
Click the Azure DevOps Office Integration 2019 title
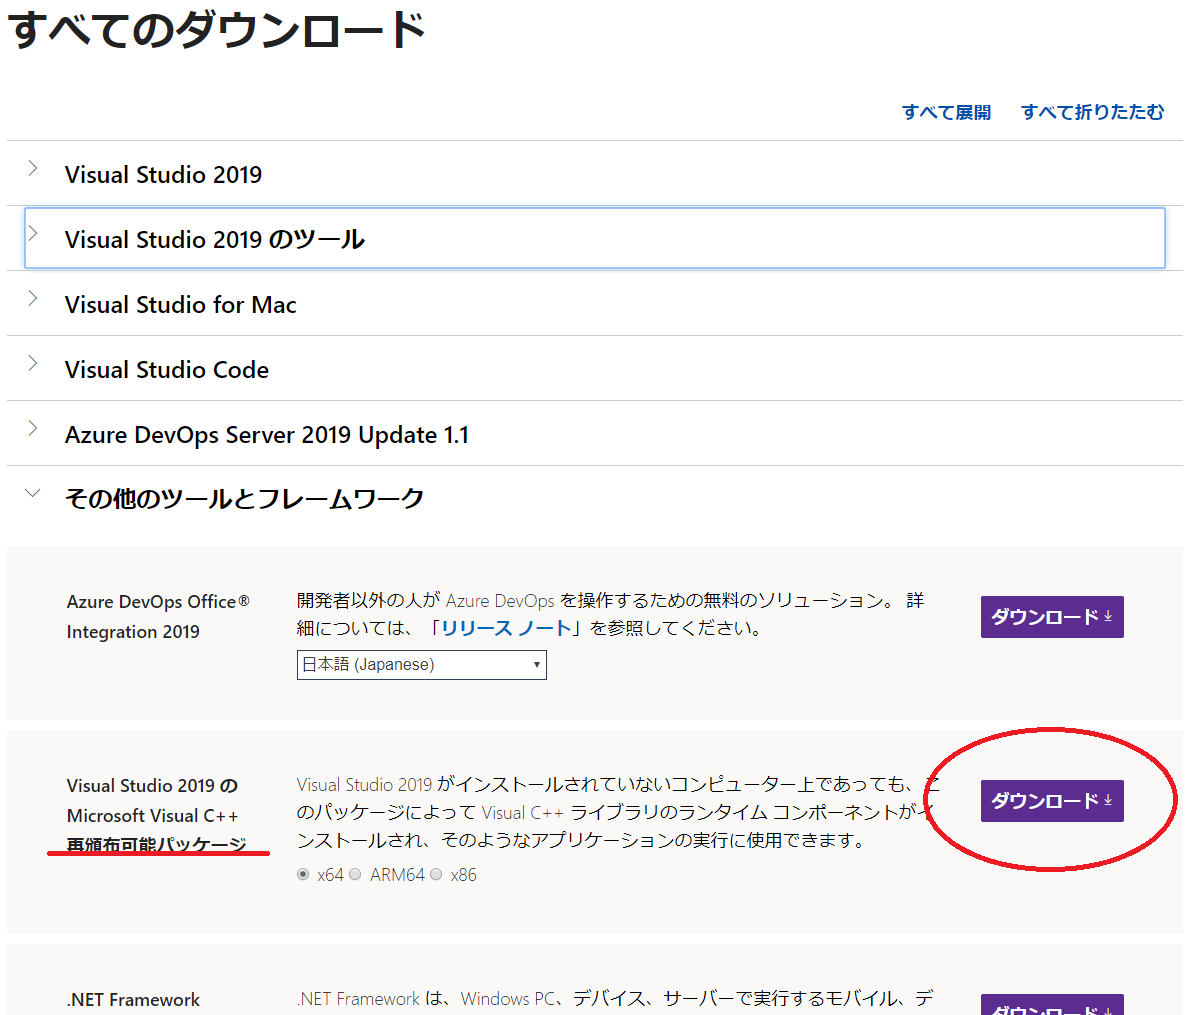tap(158, 616)
